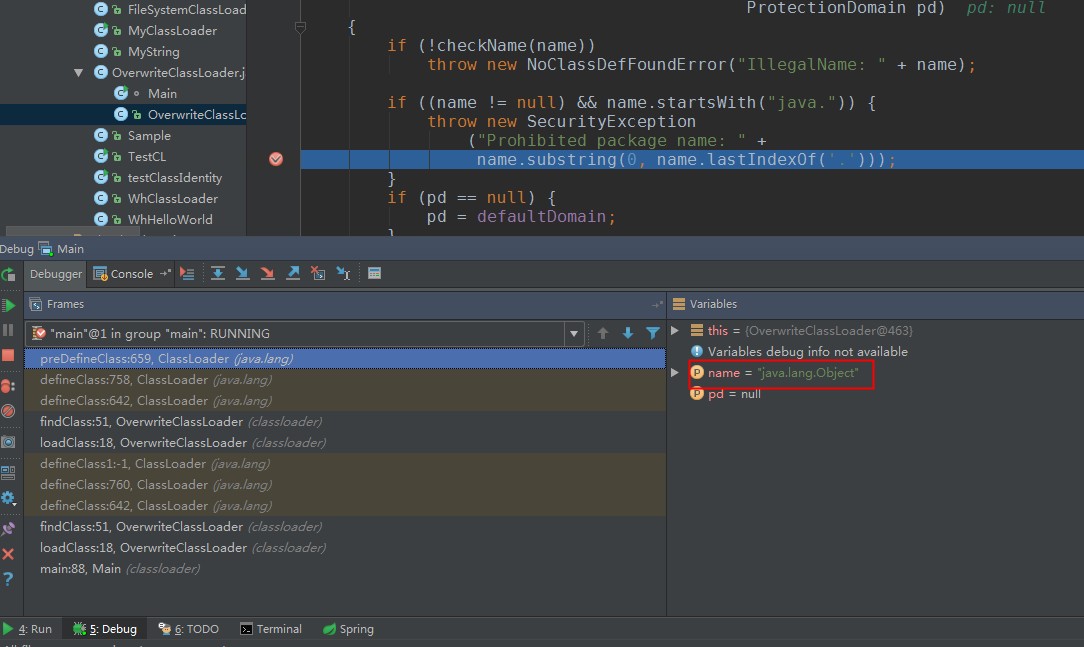Resume program with green play icon
This screenshot has width=1084, height=647.
(x=8, y=305)
